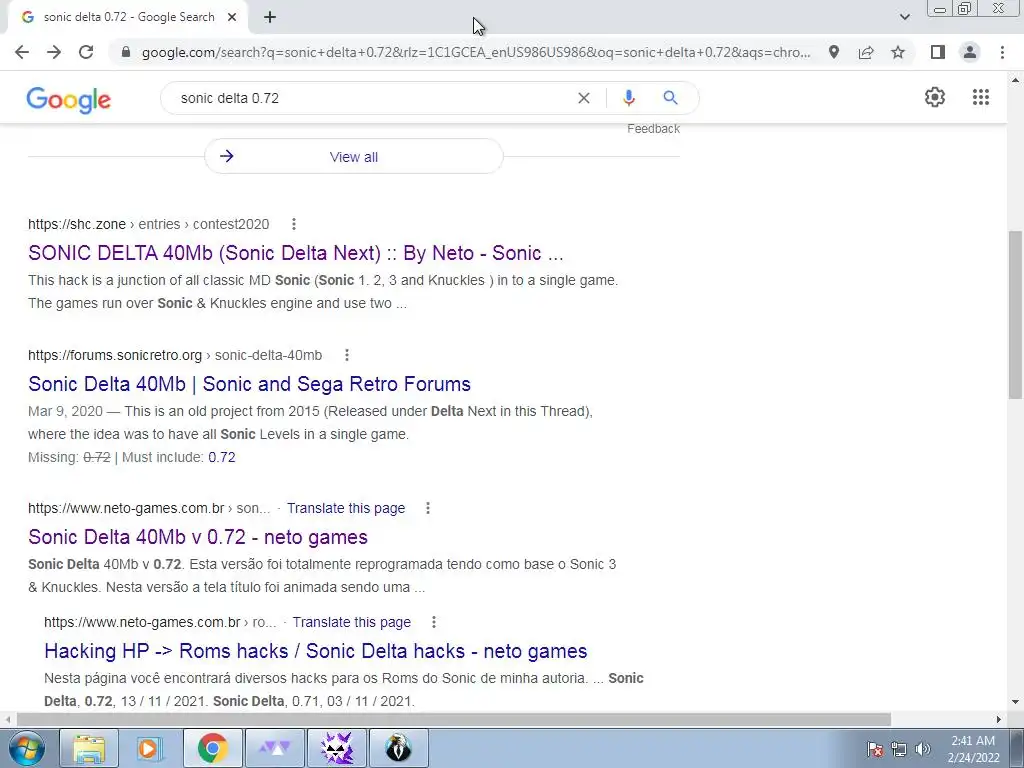Bookmark this tab with star icon
This screenshot has height=768, width=1024.
[x=898, y=52]
